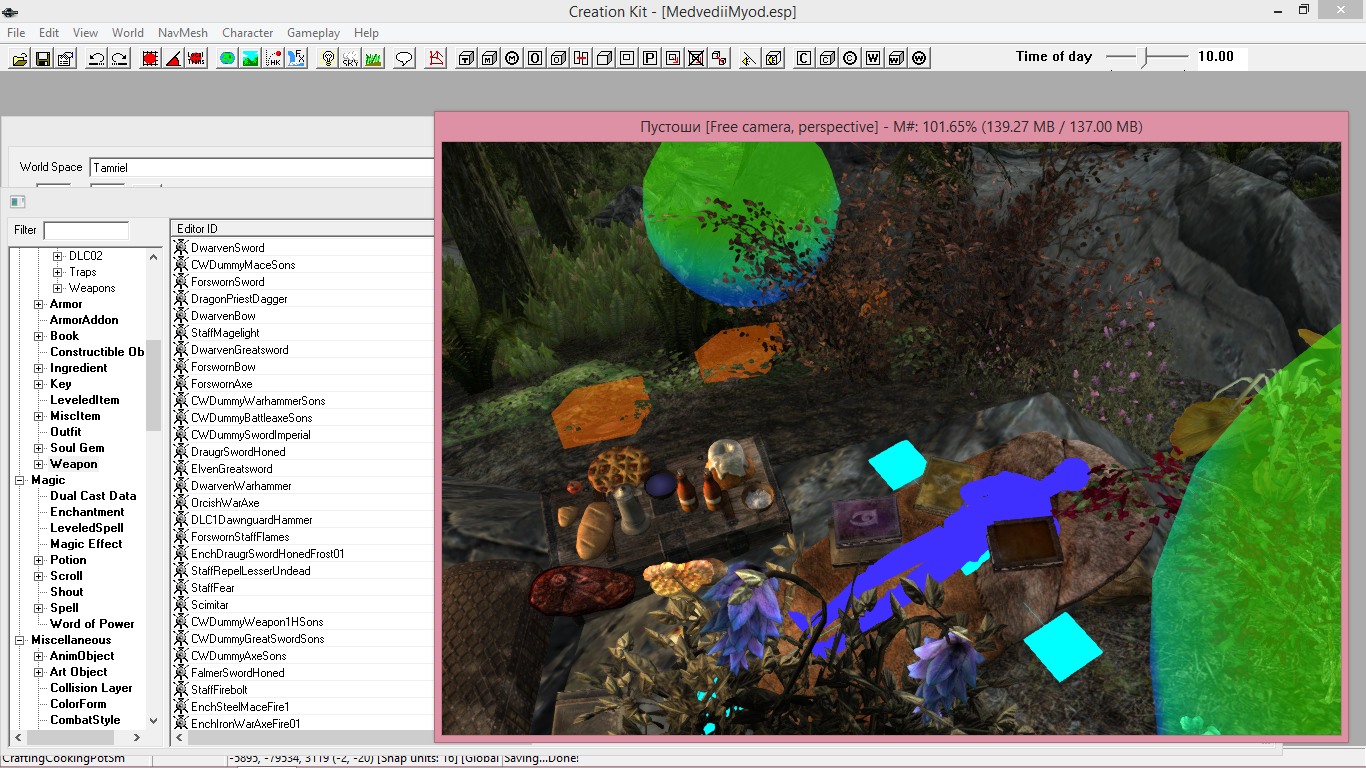Click the red Snap to grid icon

(x=150, y=59)
